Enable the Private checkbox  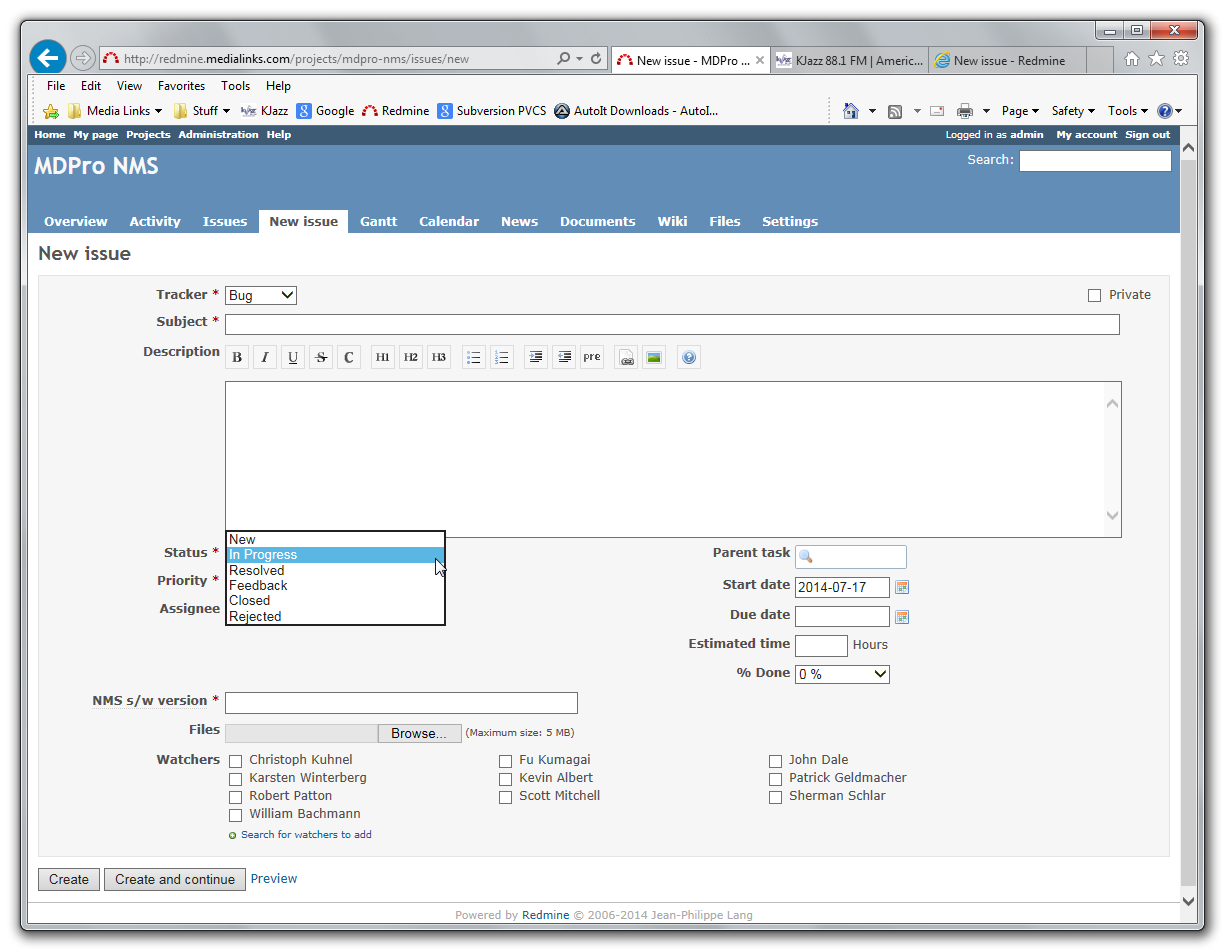tap(1094, 295)
